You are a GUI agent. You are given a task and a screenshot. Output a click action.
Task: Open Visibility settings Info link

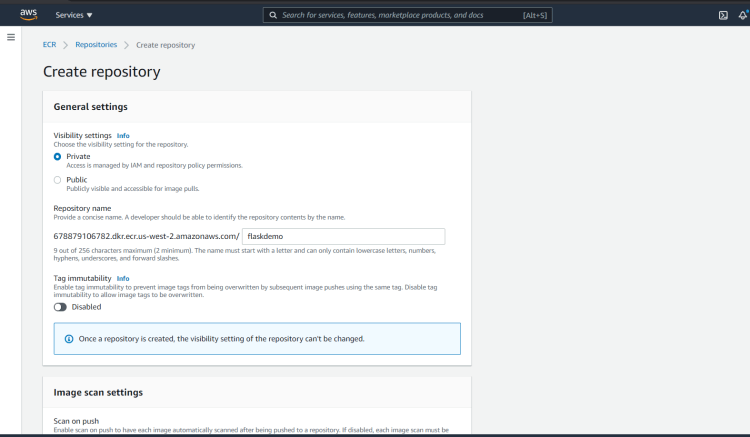click(x=123, y=136)
